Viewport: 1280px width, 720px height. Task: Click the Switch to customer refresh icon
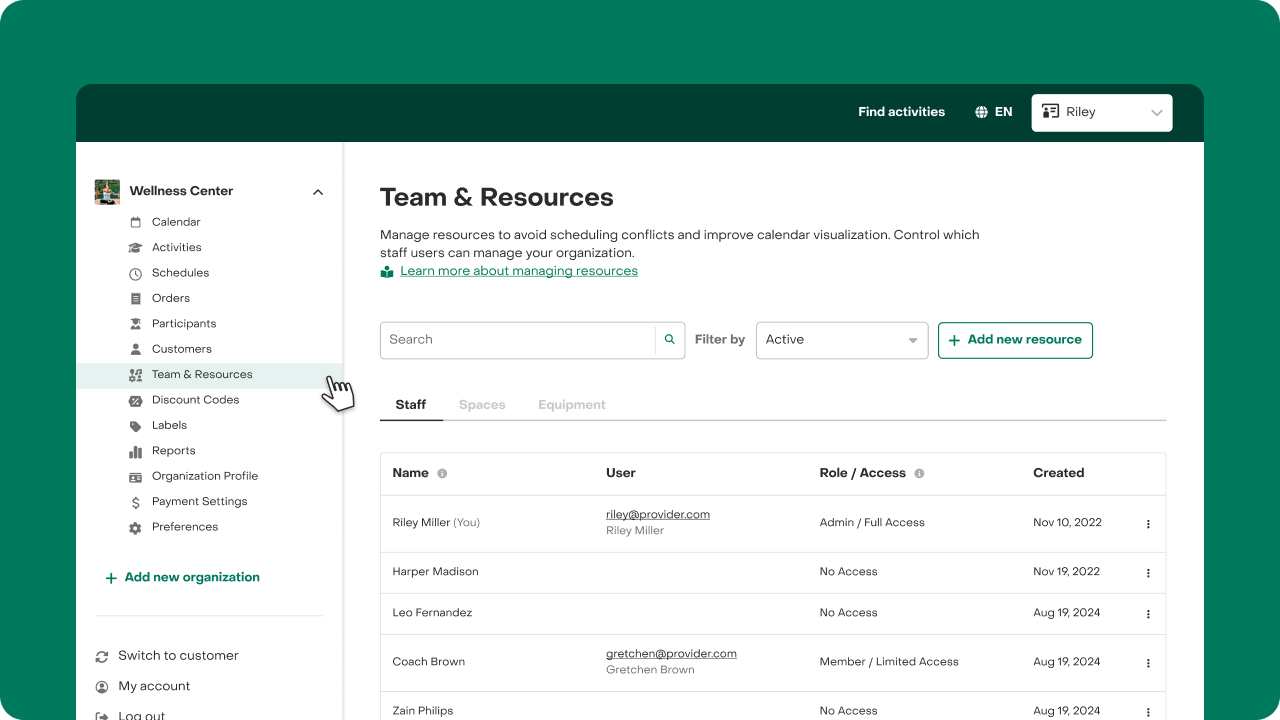tap(102, 657)
